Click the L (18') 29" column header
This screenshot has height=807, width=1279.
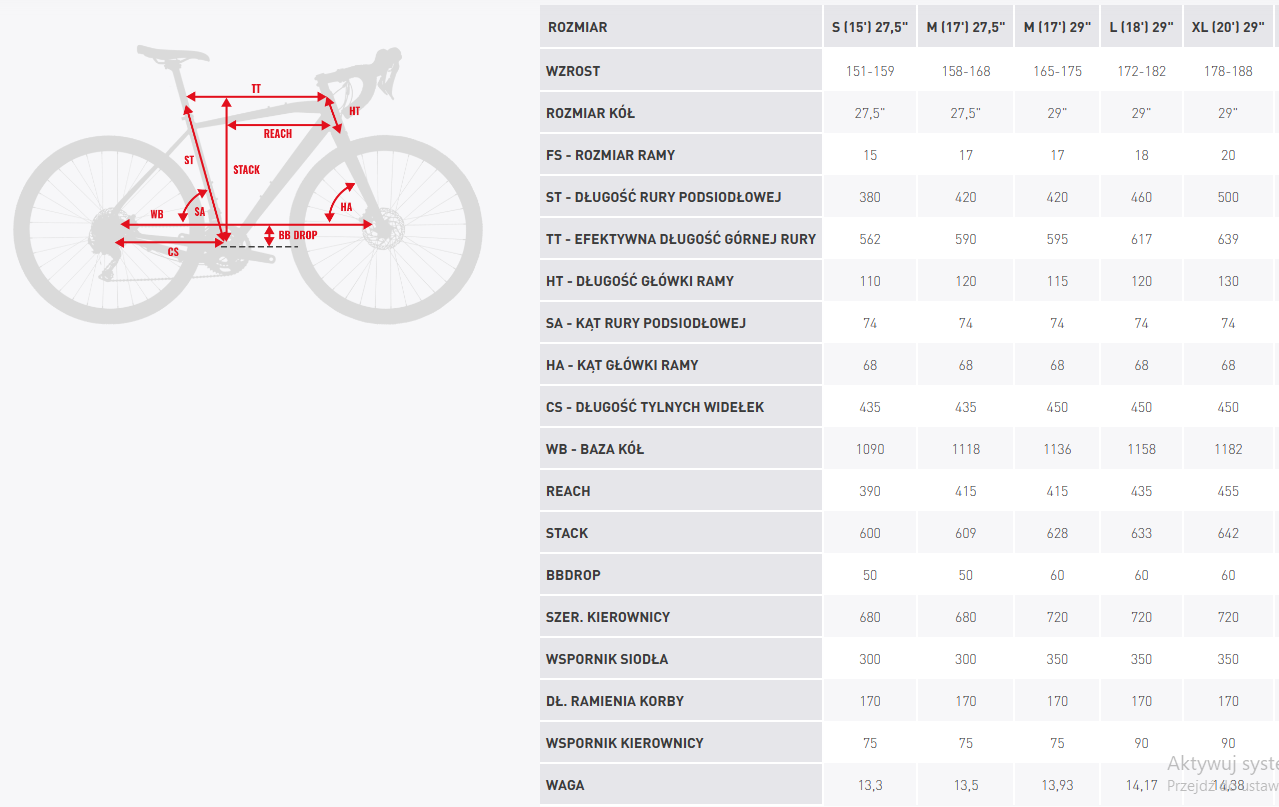click(x=1141, y=27)
